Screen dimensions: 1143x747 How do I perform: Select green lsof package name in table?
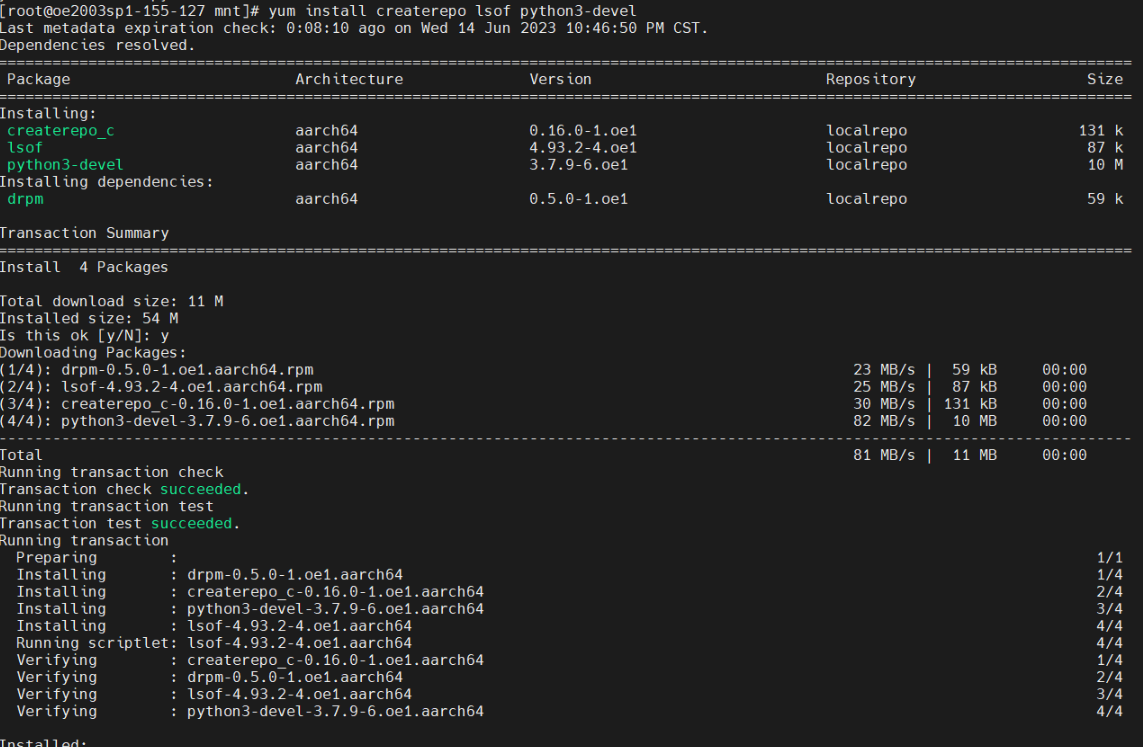25,148
